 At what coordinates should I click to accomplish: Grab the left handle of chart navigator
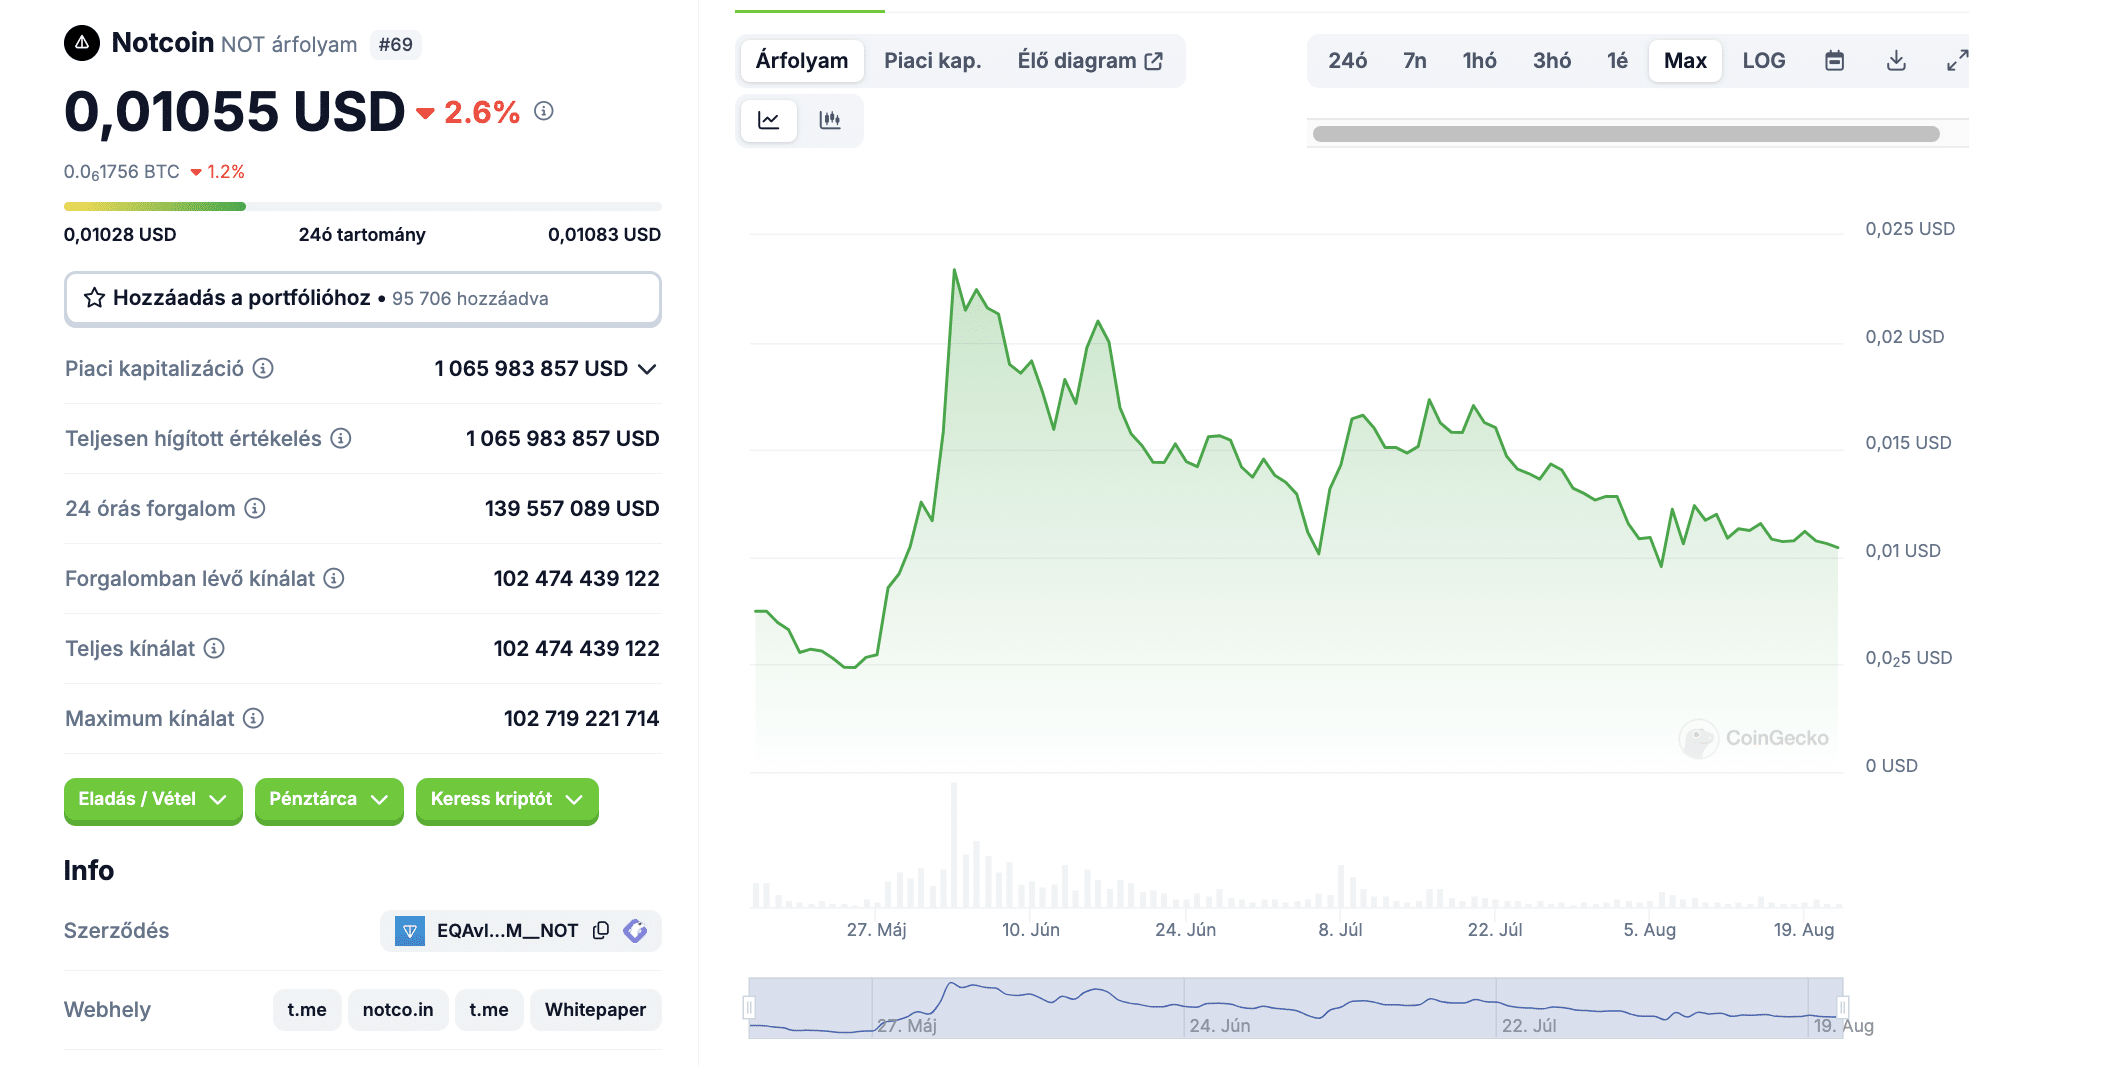pyautogui.click(x=749, y=1007)
